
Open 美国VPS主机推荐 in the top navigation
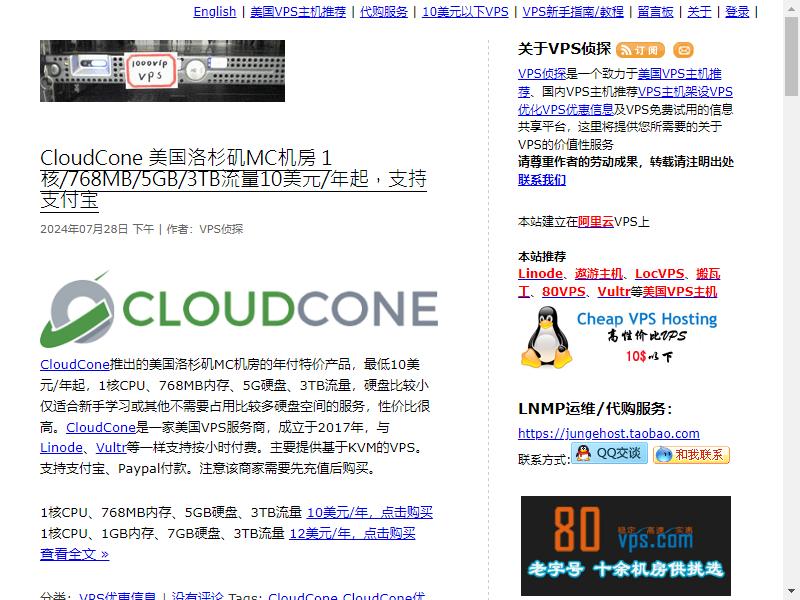[x=298, y=11]
